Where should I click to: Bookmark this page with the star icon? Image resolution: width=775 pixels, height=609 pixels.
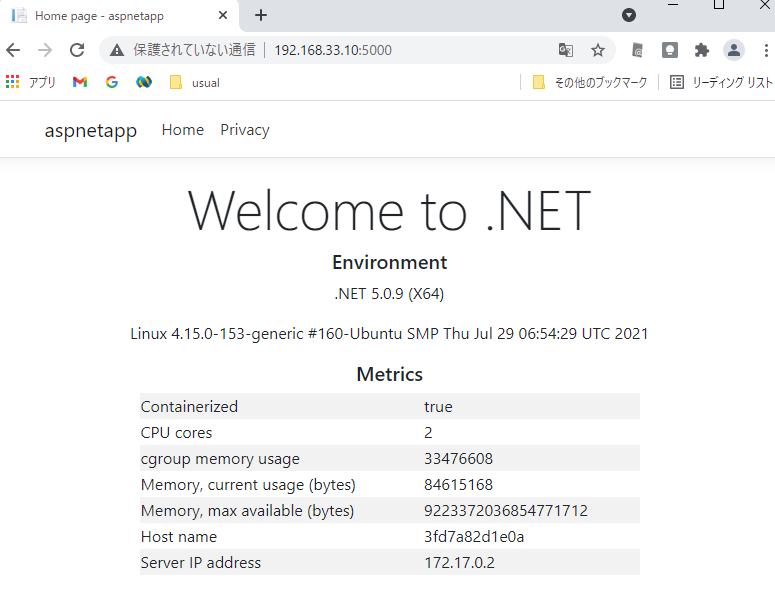[598, 50]
